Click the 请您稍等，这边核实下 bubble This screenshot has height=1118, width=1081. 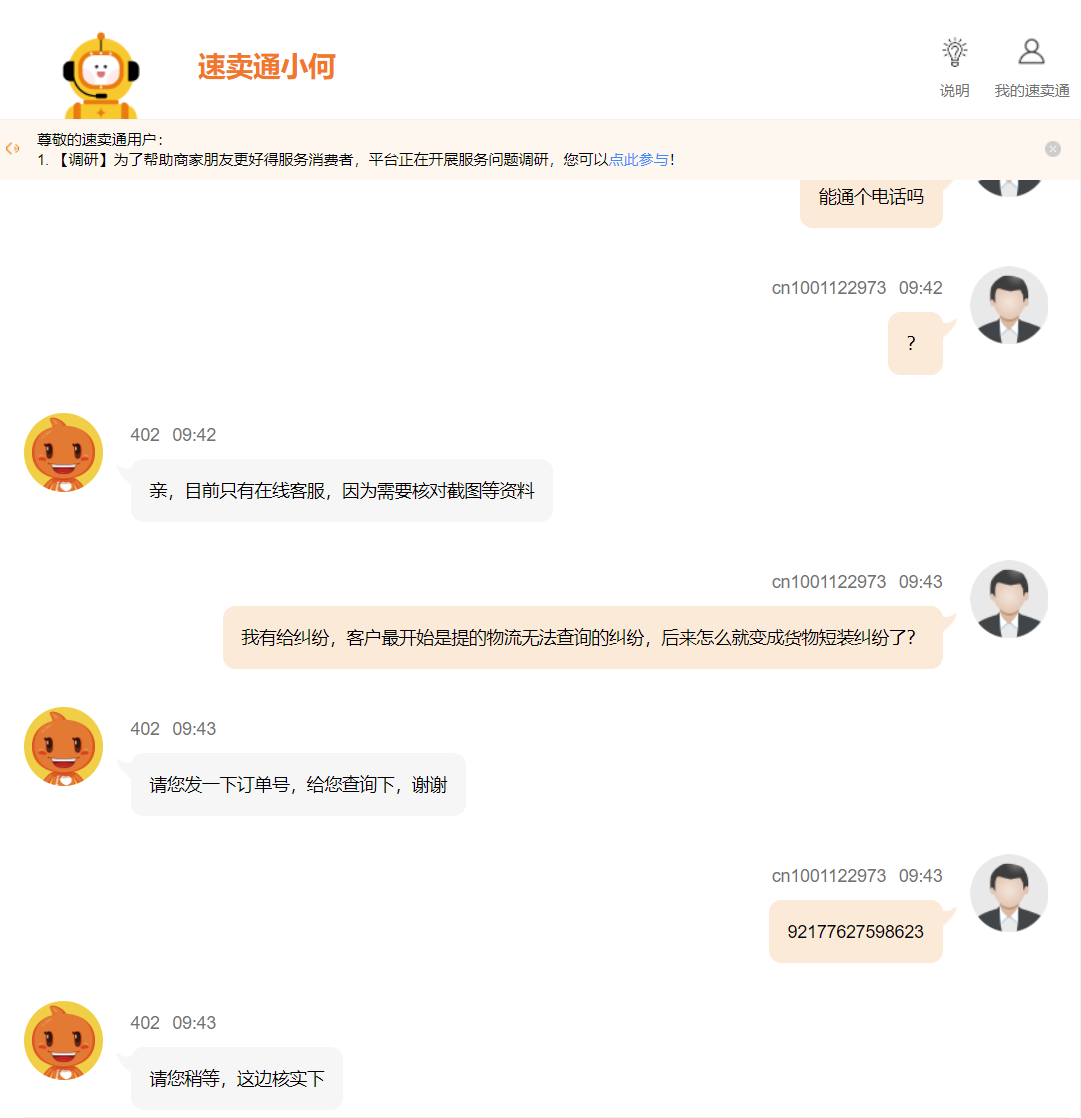click(237, 1079)
